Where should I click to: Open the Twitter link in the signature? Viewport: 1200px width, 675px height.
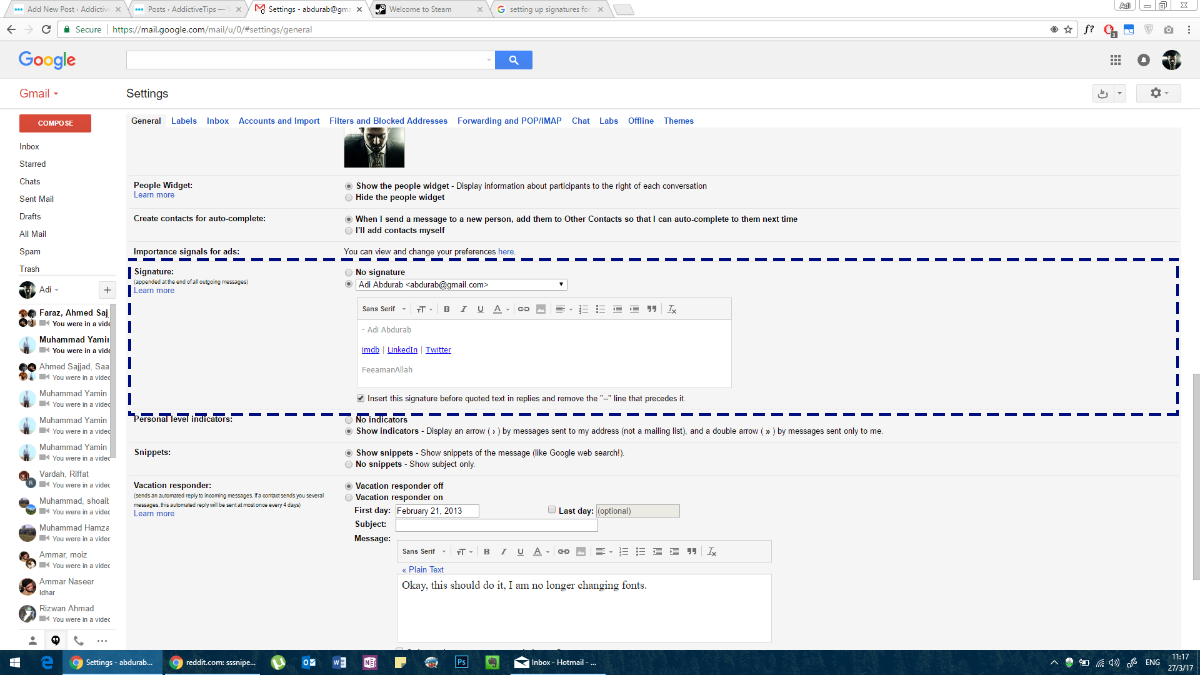438,349
